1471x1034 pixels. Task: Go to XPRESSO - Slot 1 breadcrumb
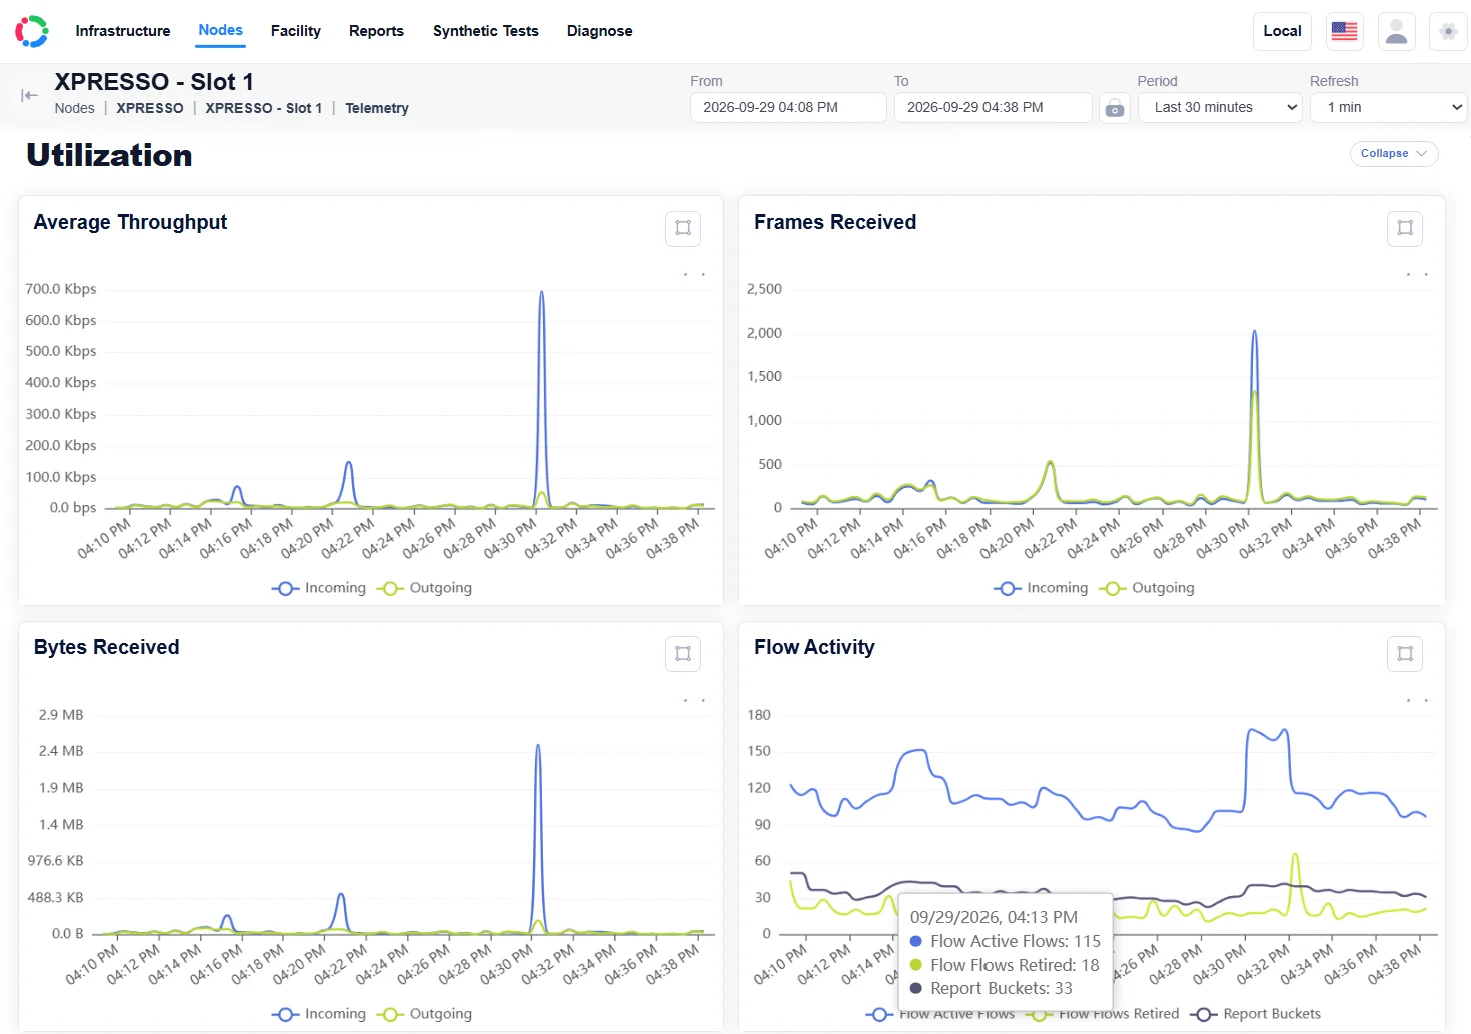(x=264, y=108)
